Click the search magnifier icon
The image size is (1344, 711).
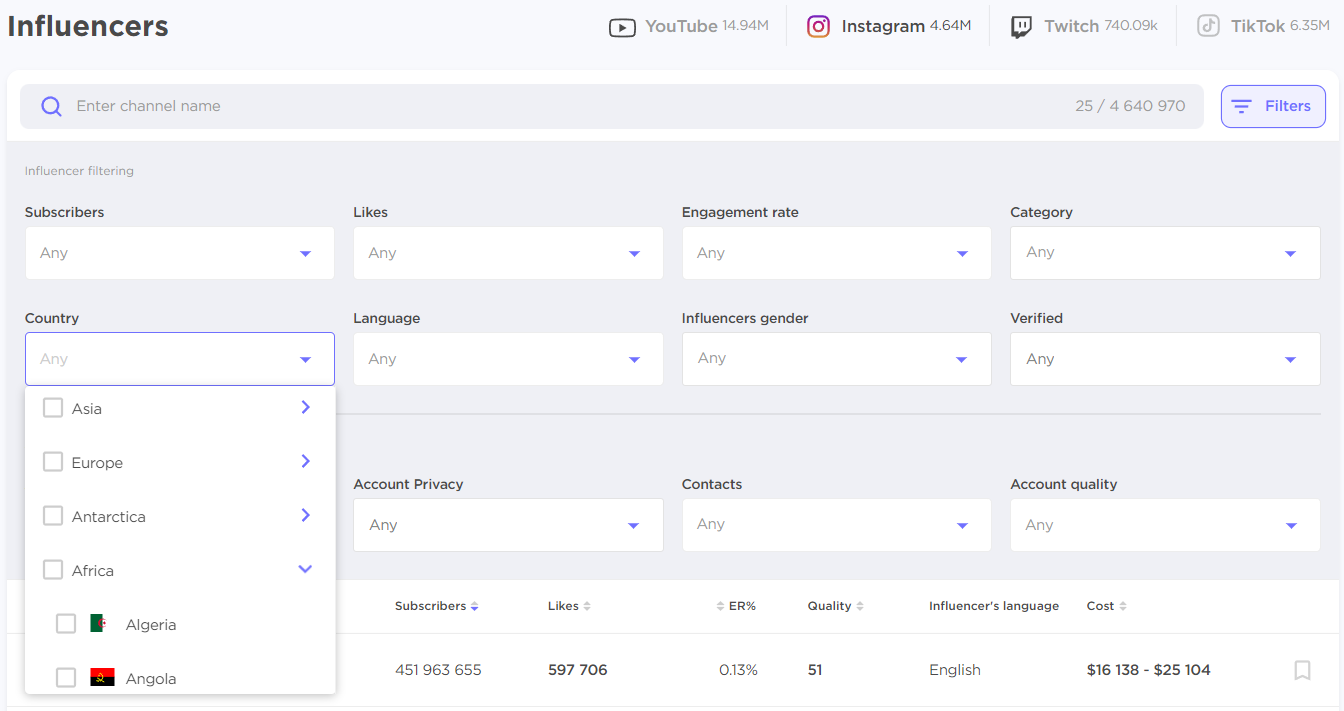(x=51, y=107)
